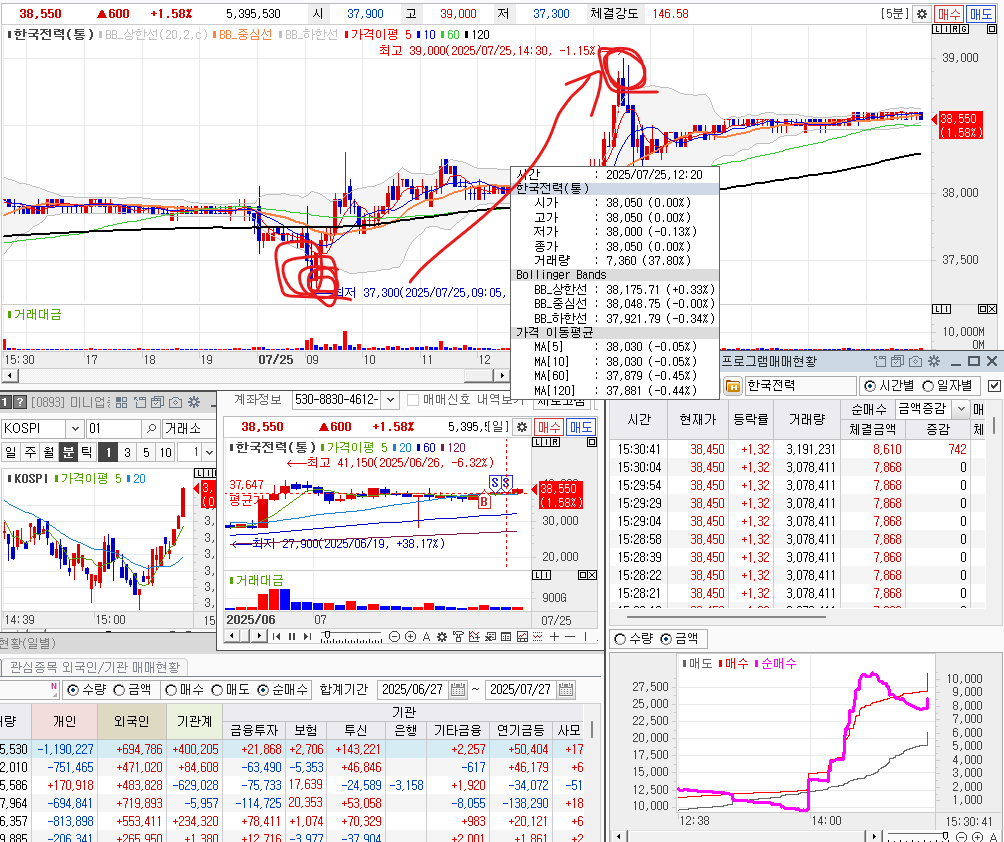Open settings icon in 프로그램매매현황 title bar
1004x842 pixels.
click(934, 362)
